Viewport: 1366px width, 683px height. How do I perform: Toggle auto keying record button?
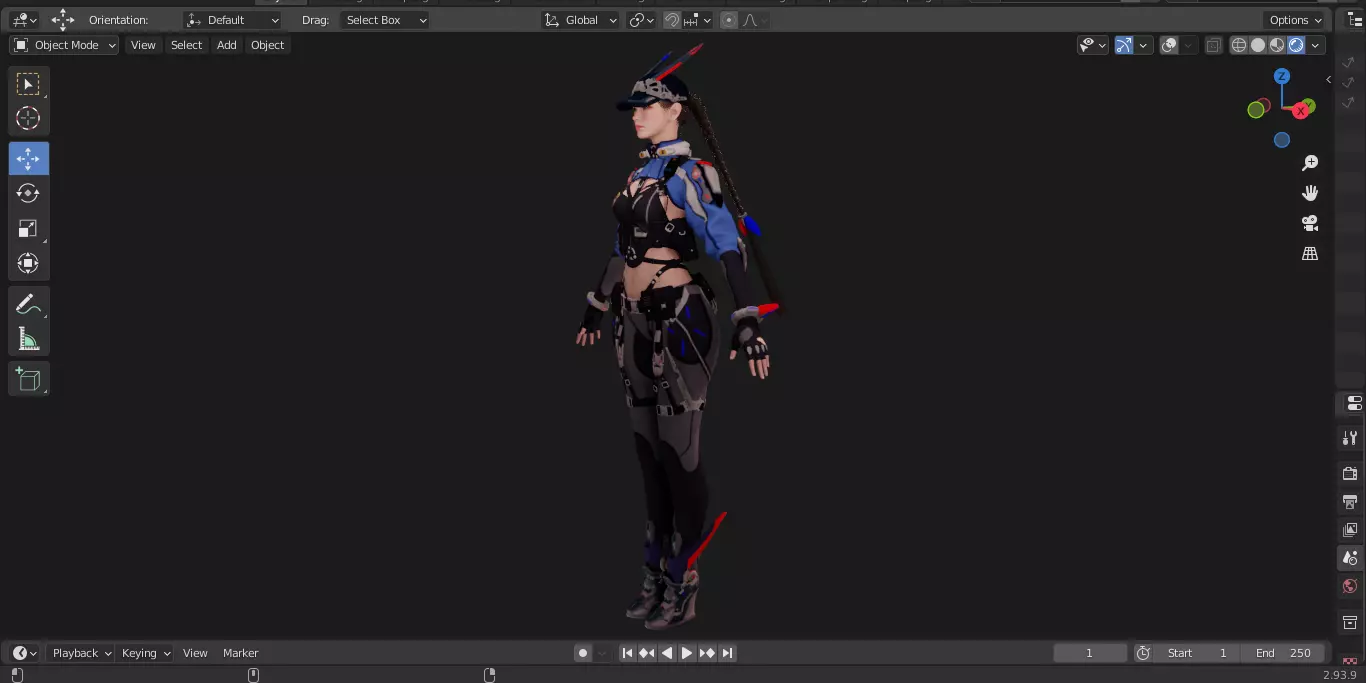(583, 653)
